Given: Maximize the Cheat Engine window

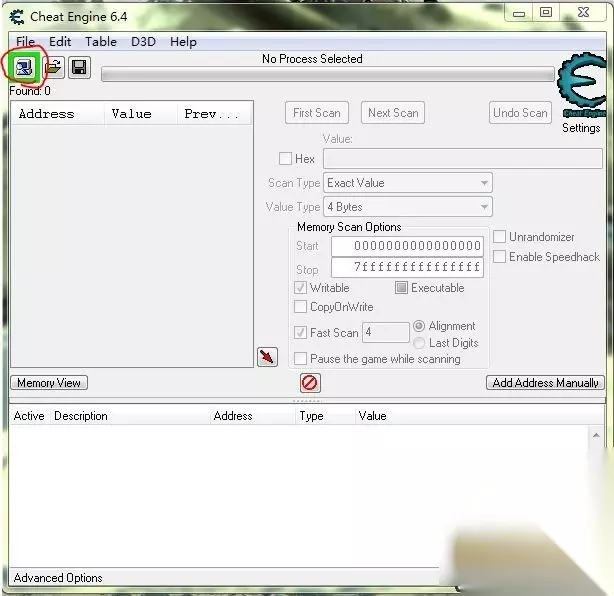Looking at the screenshot, I should click(546, 13).
